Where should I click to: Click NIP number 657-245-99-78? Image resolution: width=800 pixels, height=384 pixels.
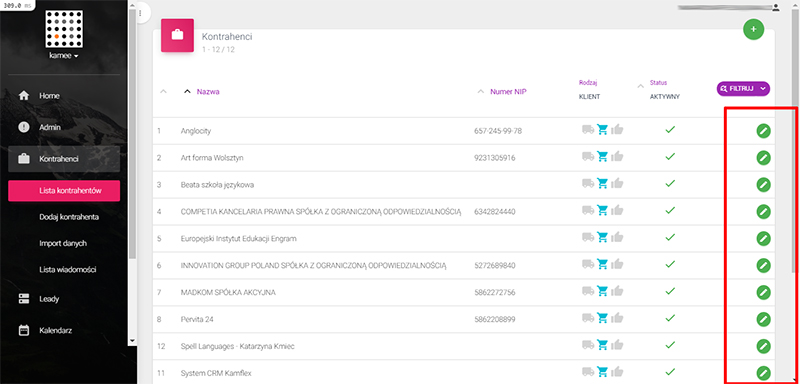pos(498,131)
